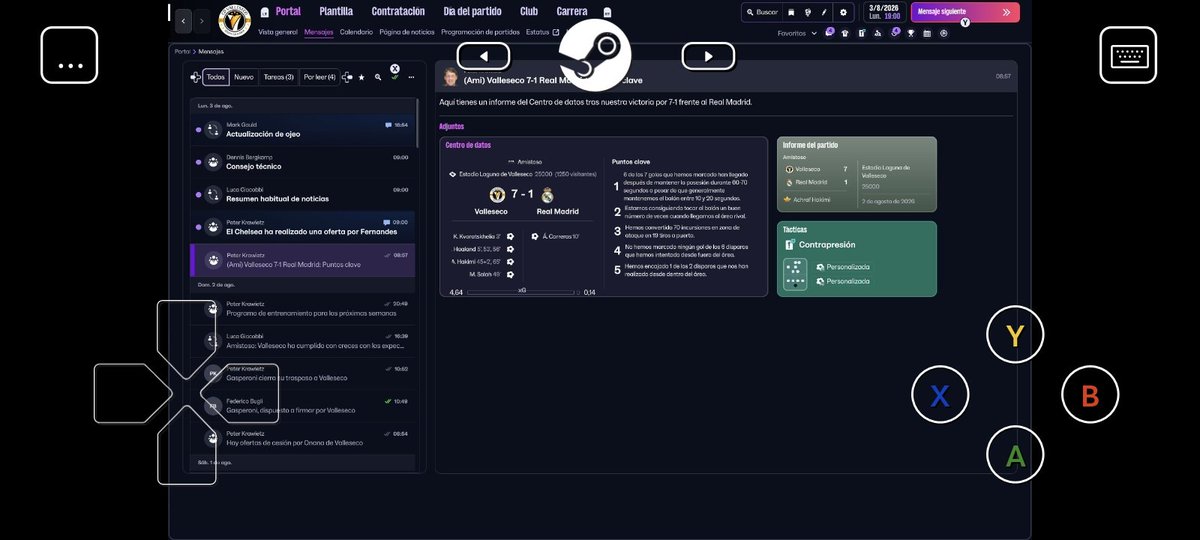Image resolution: width=1200 pixels, height=540 pixels.
Task: Click the forward navigation arrow
Action: point(202,20)
